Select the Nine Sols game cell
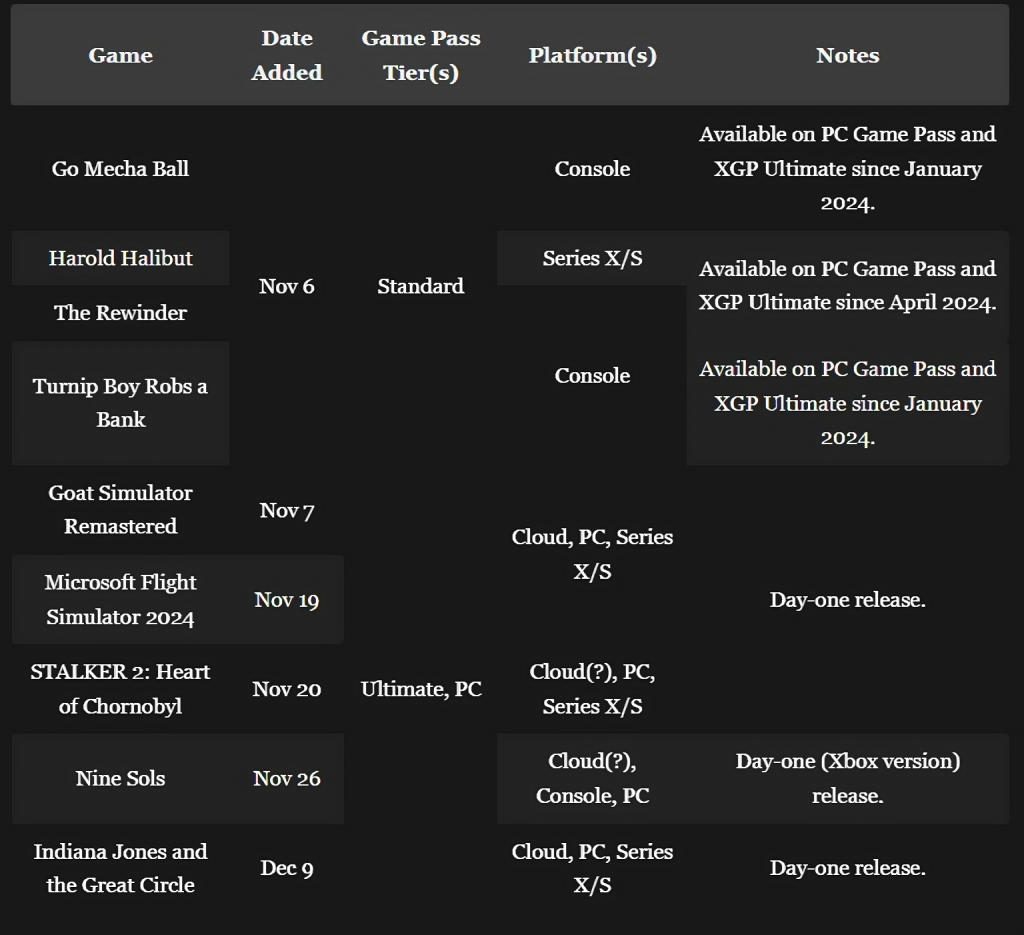 pyautogui.click(x=120, y=778)
